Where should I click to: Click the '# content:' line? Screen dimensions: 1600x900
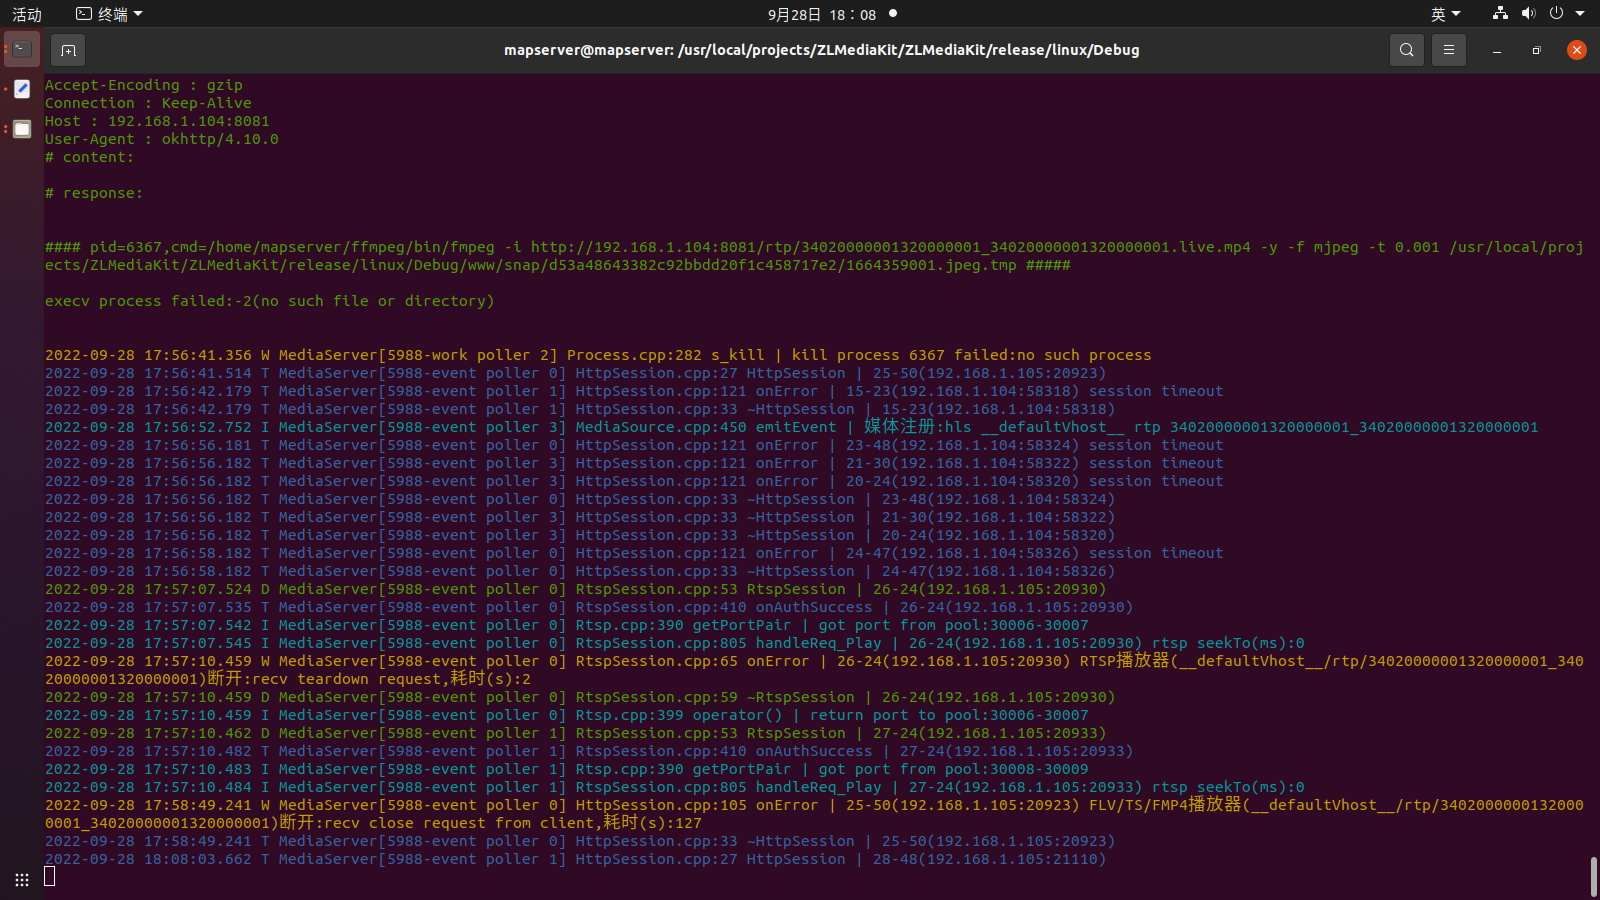[88, 157]
